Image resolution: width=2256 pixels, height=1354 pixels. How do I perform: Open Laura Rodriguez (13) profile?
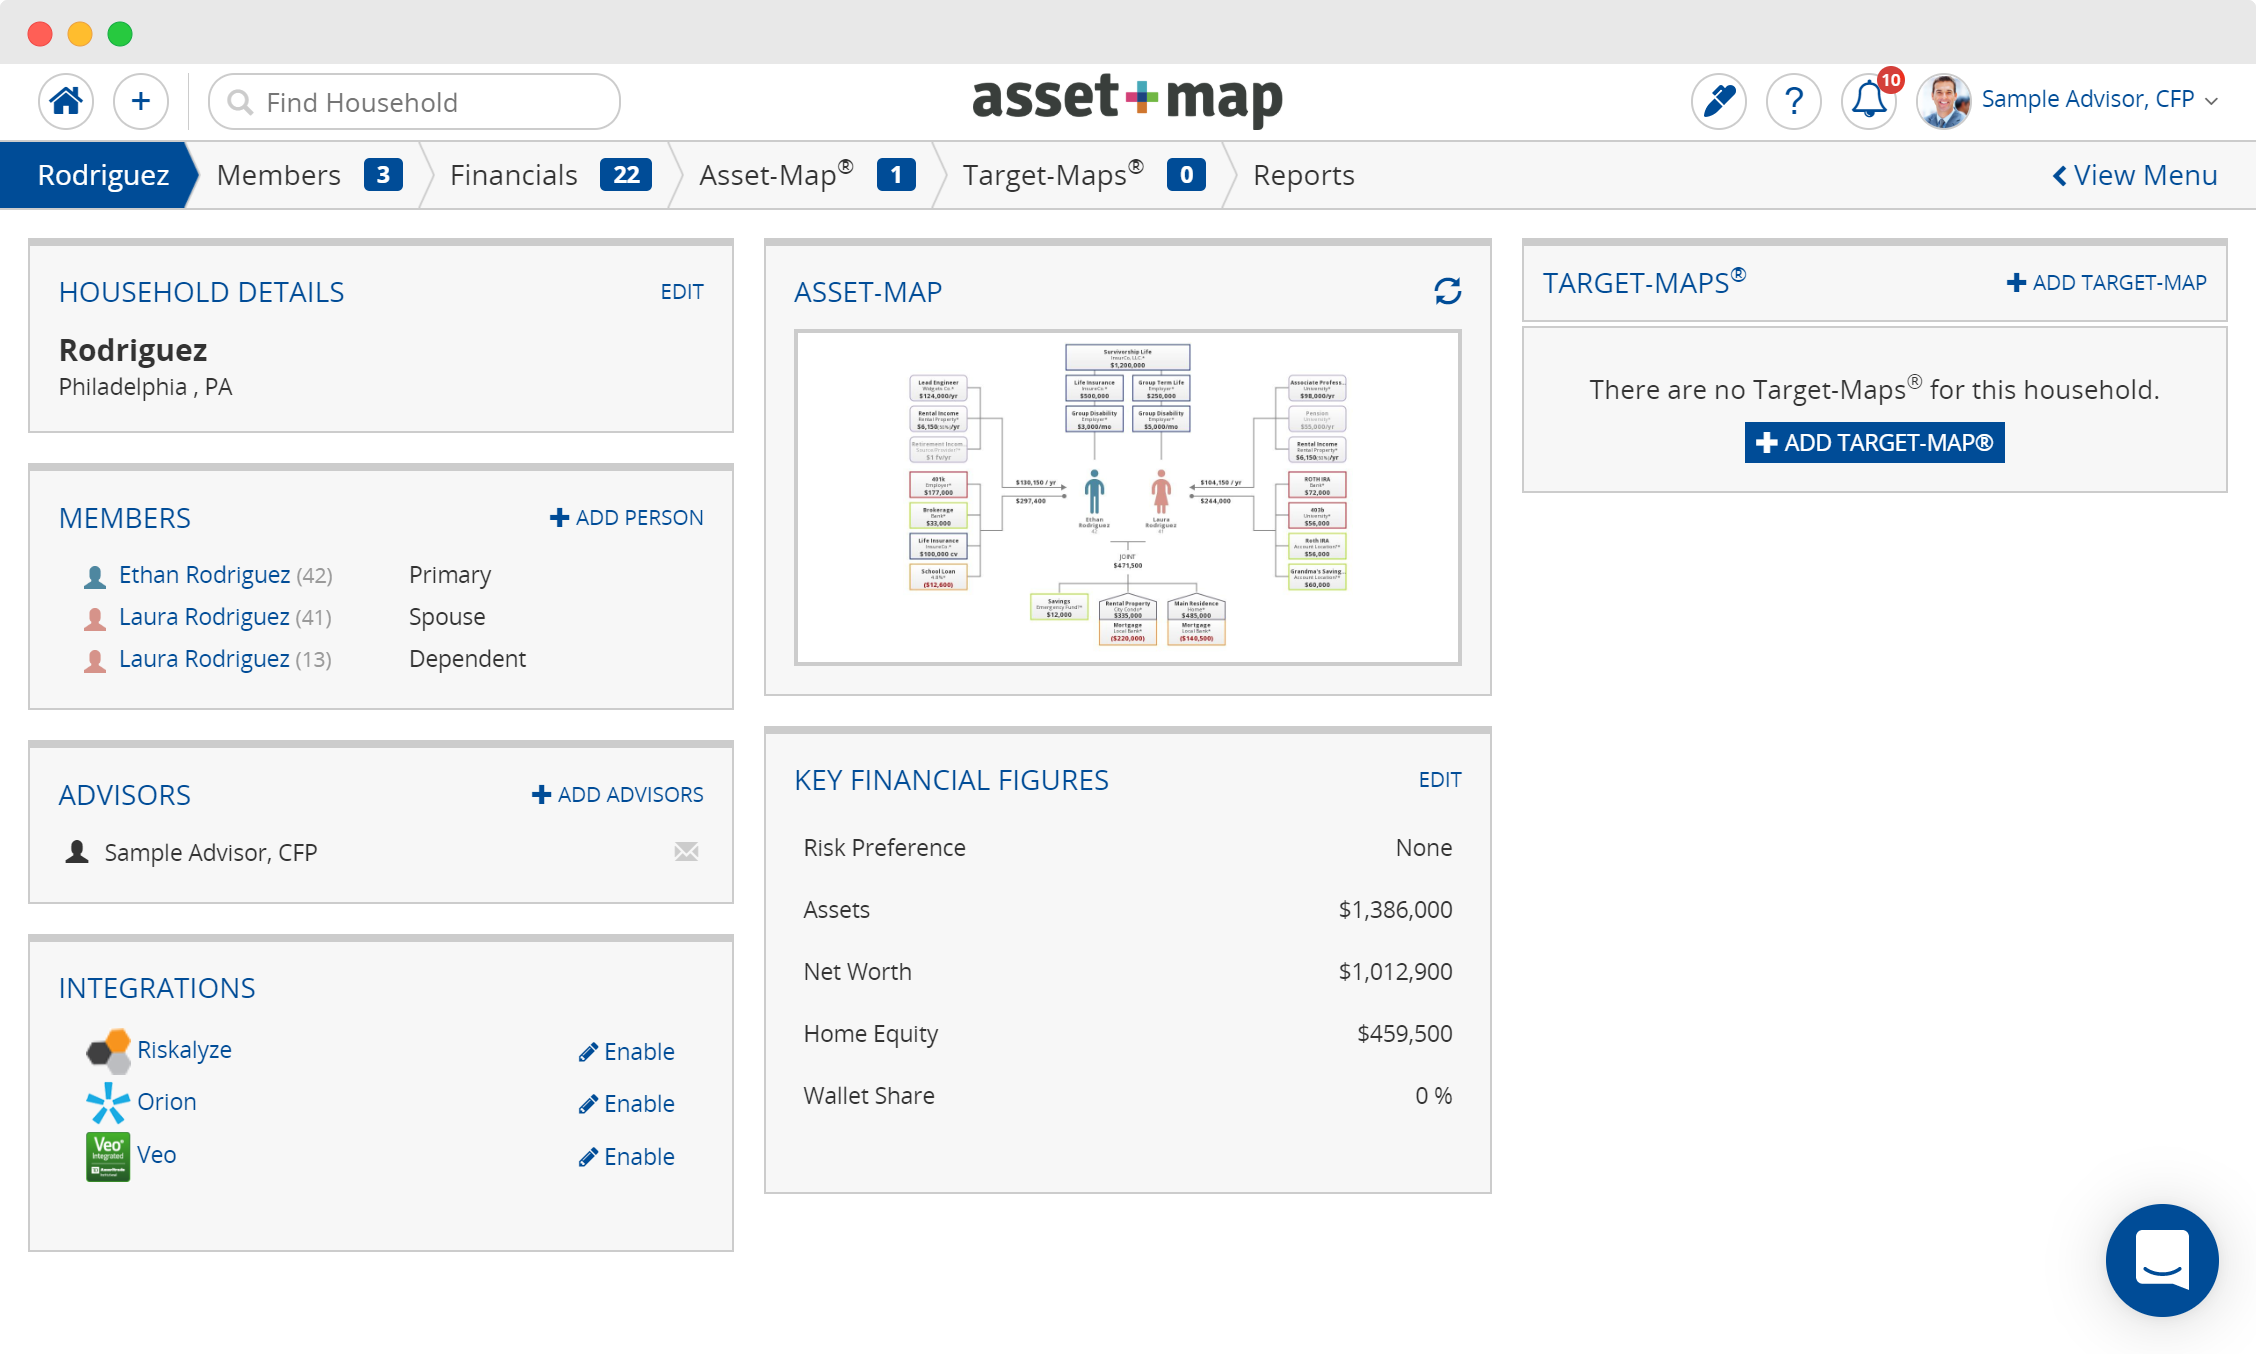(204, 659)
